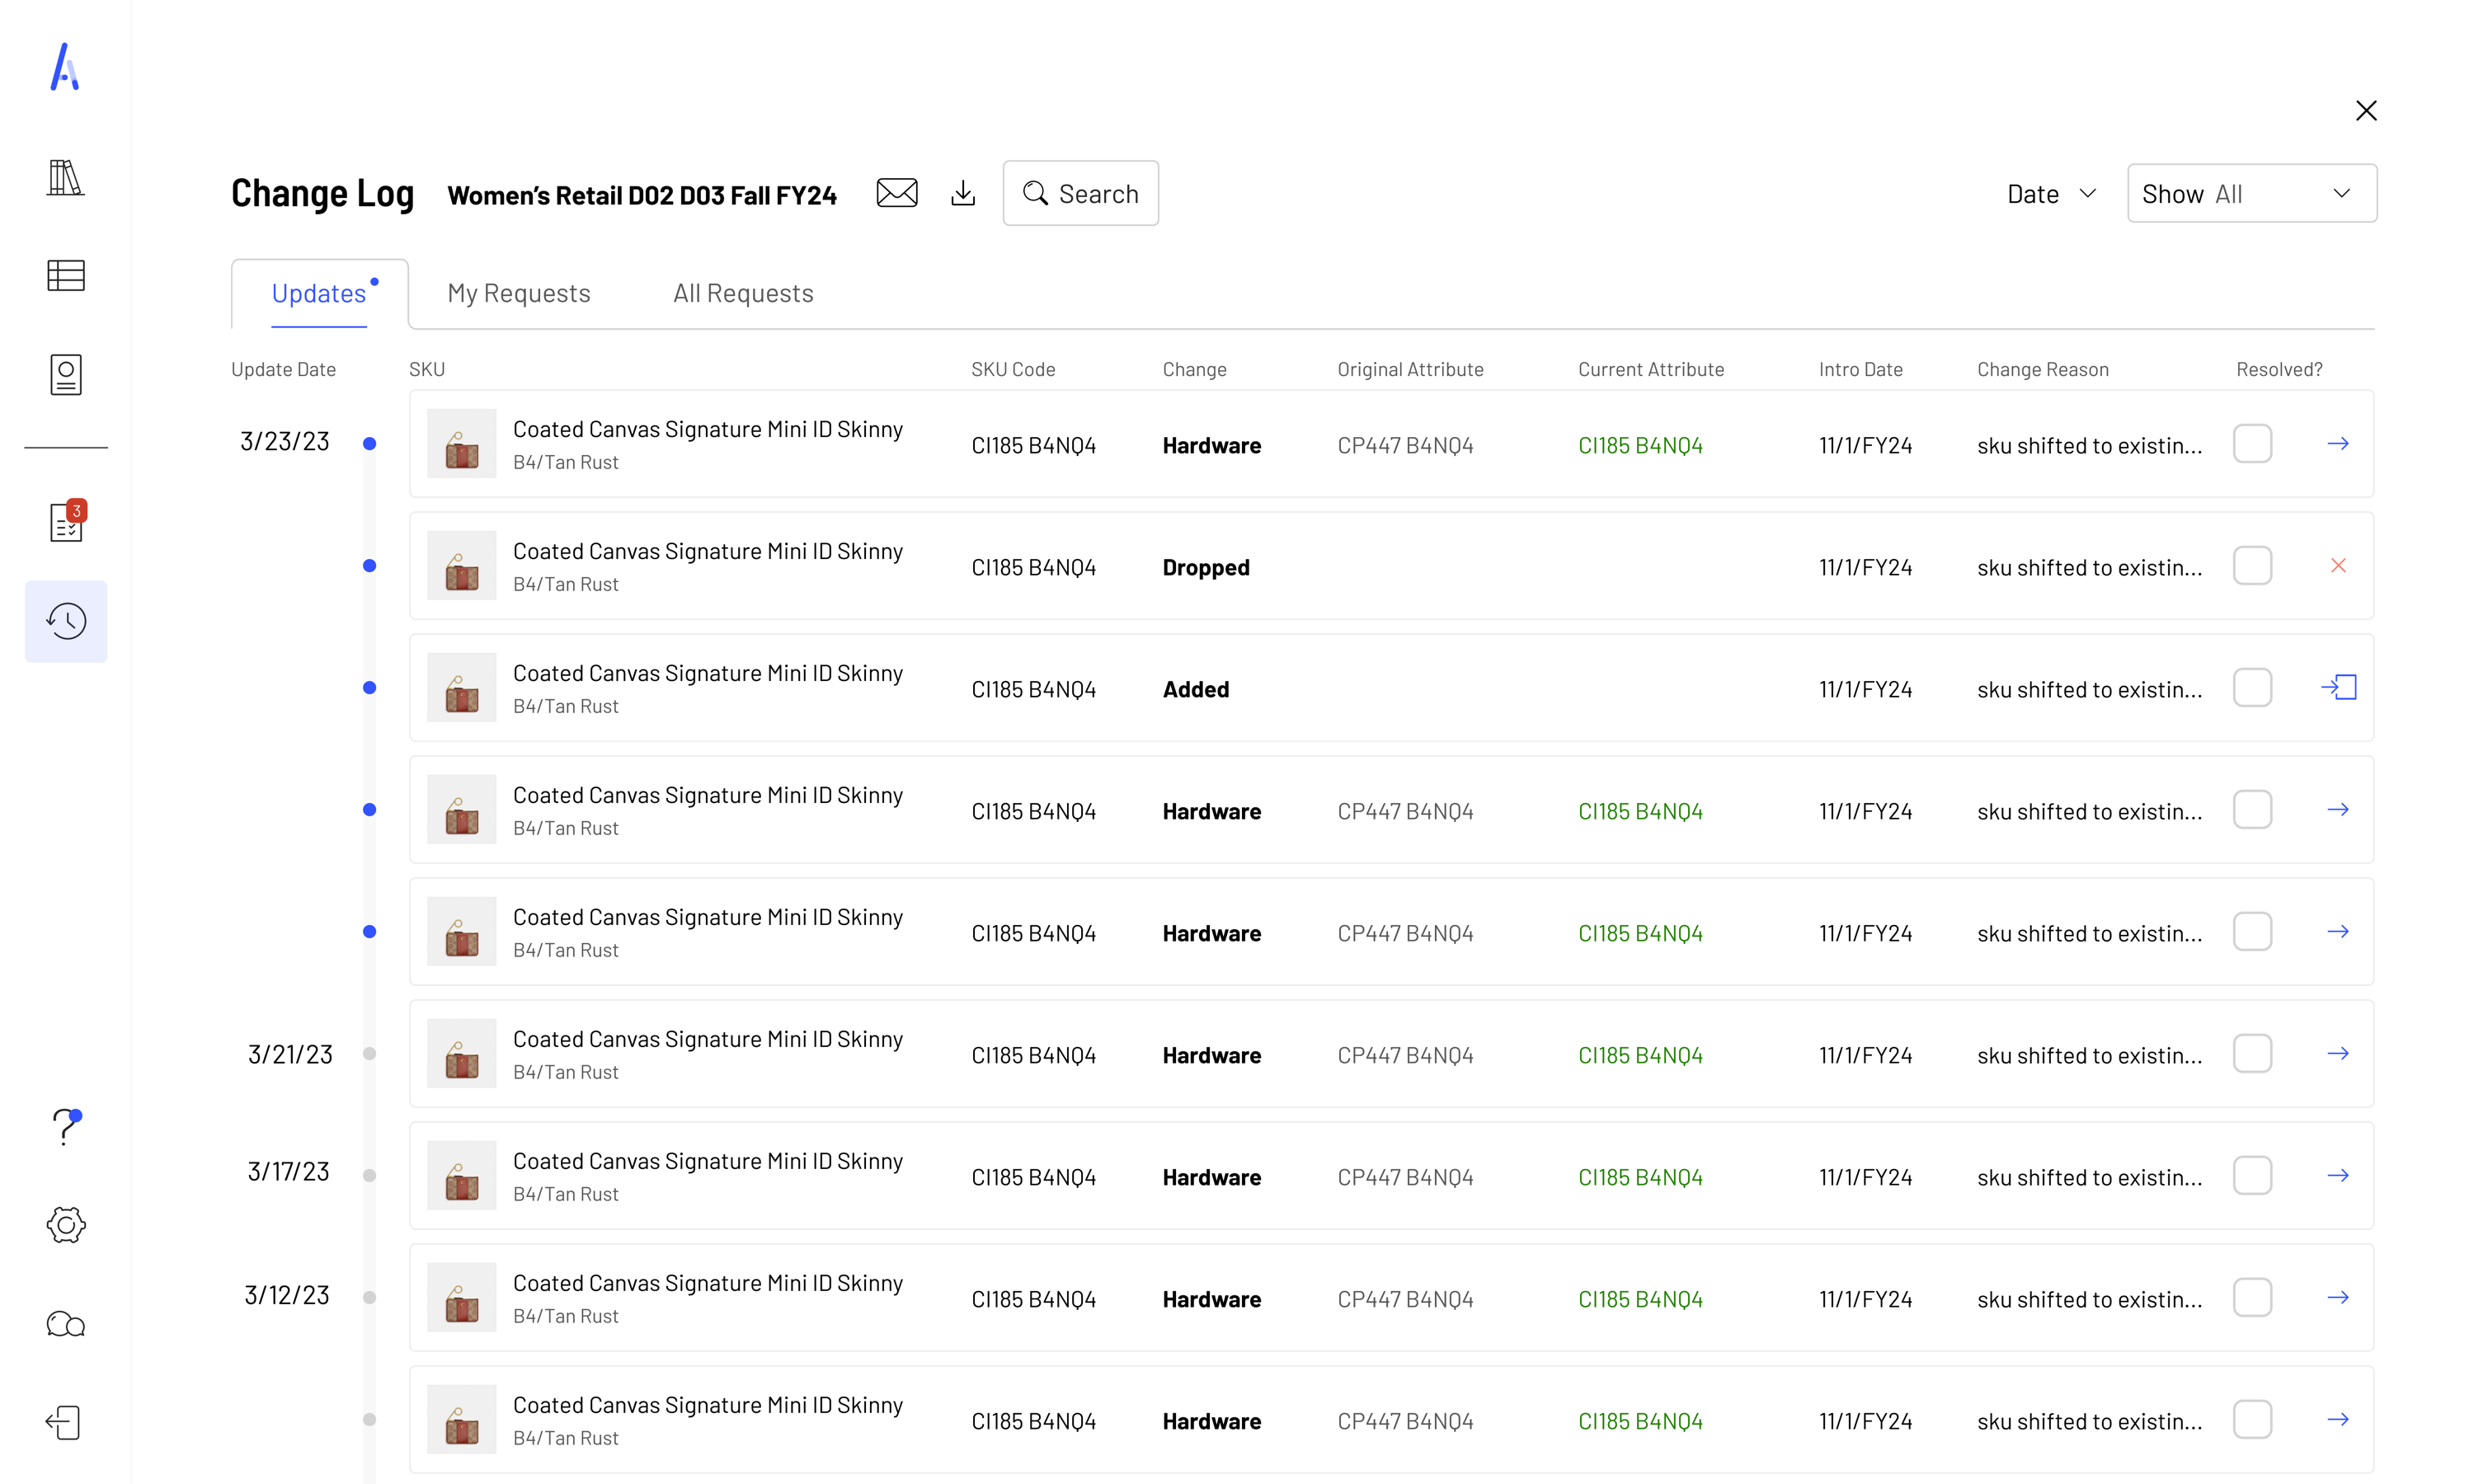Switch to the My Requests tab
The height and width of the screenshot is (1484, 2474).
point(518,293)
